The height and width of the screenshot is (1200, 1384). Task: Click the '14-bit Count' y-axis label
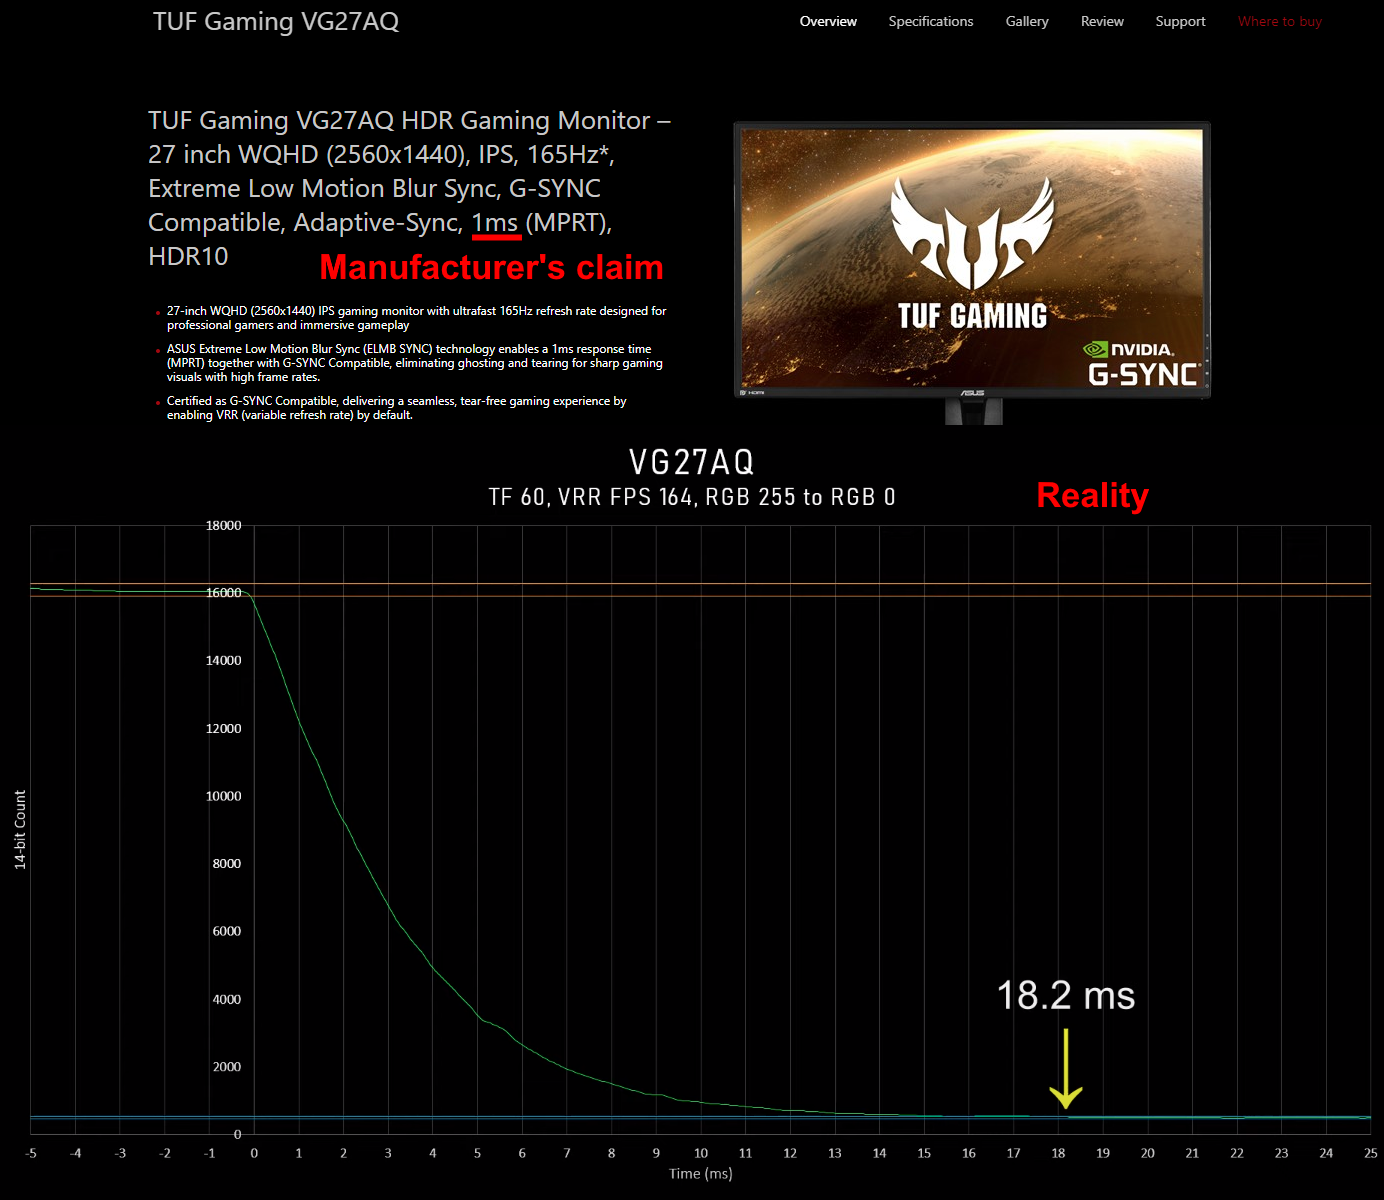20,829
